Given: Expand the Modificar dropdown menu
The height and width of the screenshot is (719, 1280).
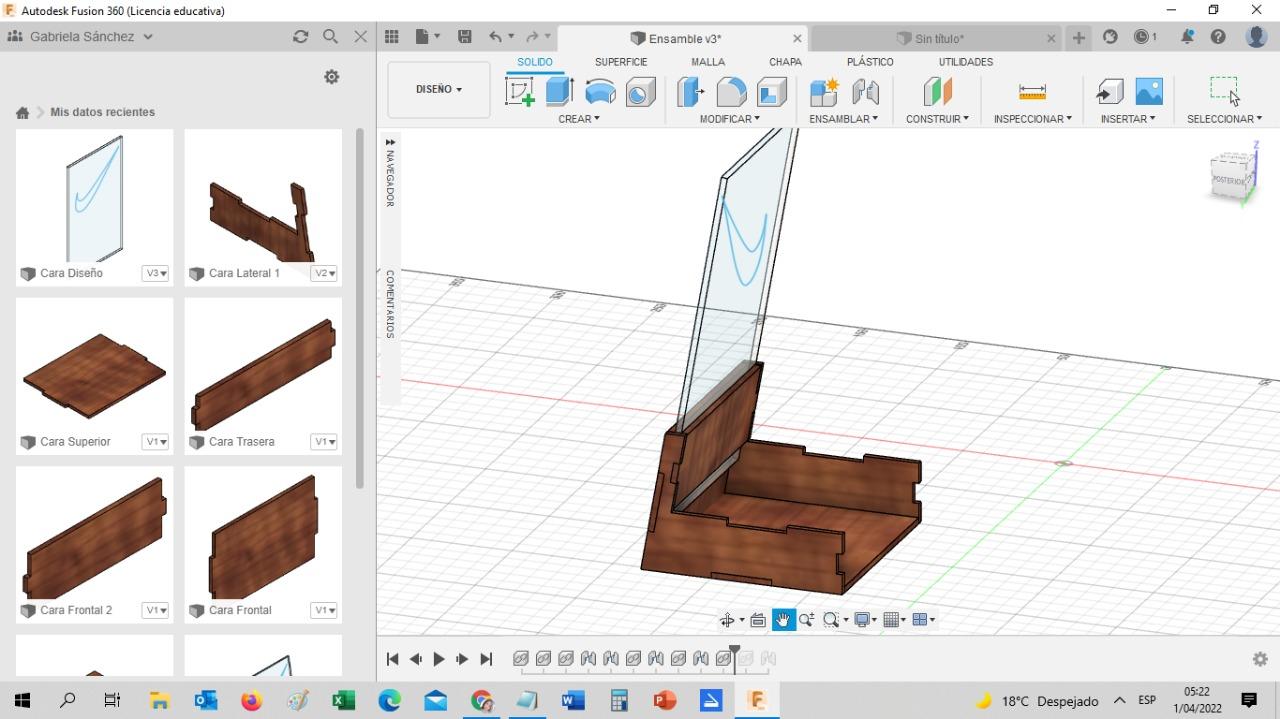Looking at the screenshot, I should (x=729, y=119).
